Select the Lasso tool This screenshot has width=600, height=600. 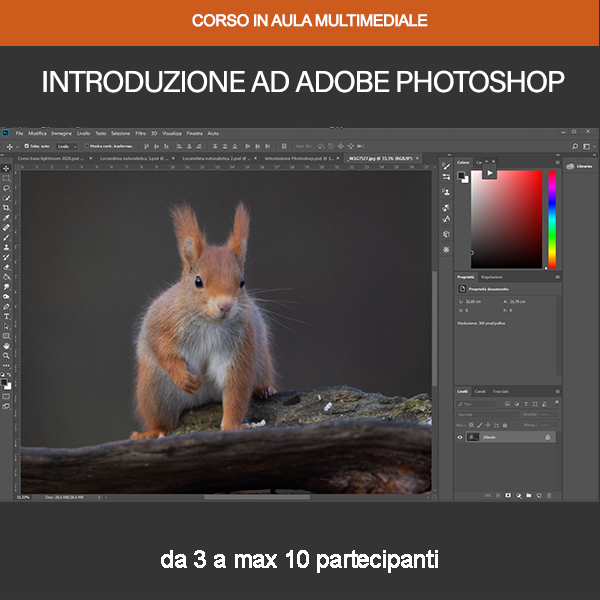pyautogui.click(x=6, y=188)
